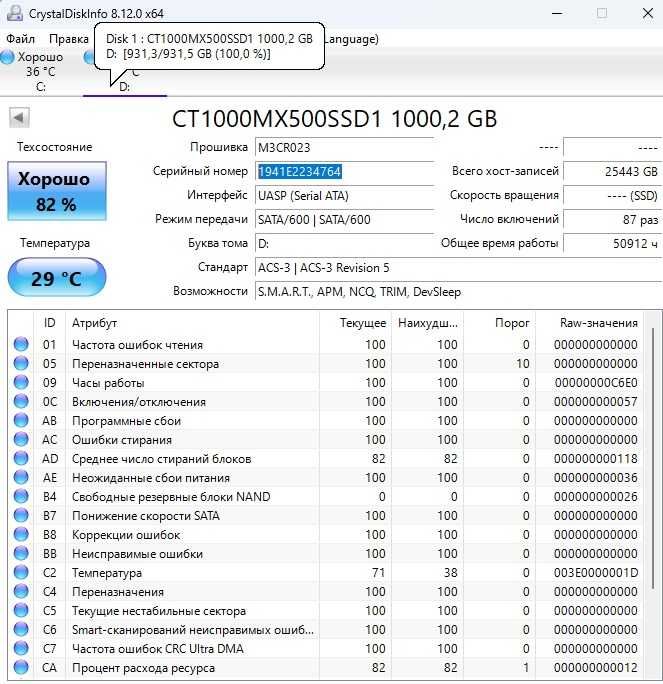Click status icon of row CA

point(21,667)
